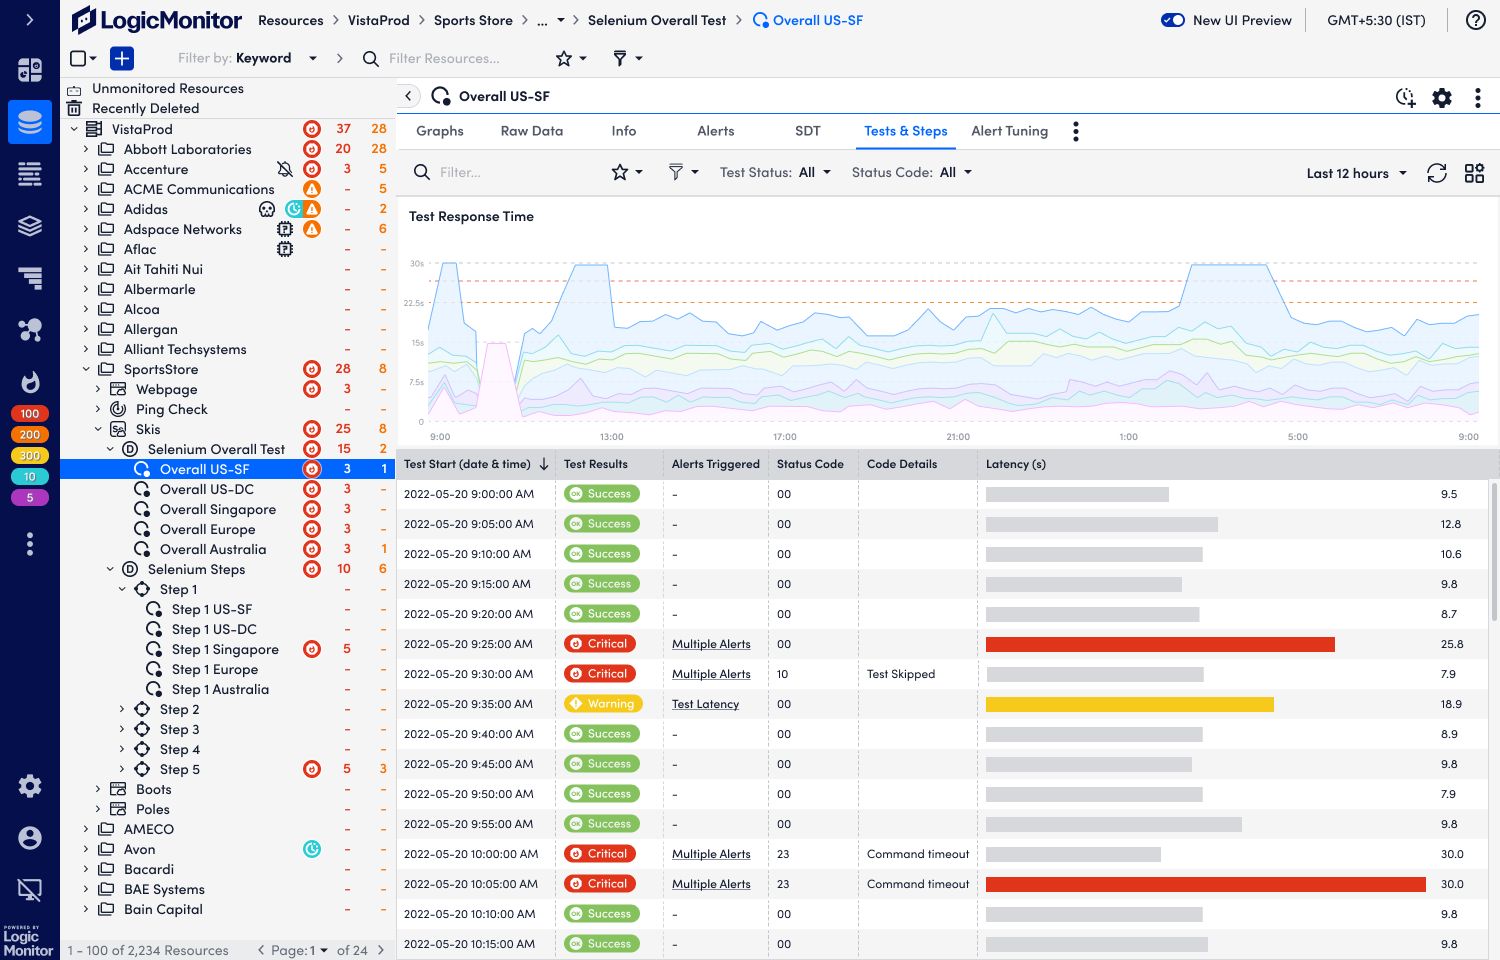
Task: Click the search icon in tests filter bar
Action: [x=422, y=172]
